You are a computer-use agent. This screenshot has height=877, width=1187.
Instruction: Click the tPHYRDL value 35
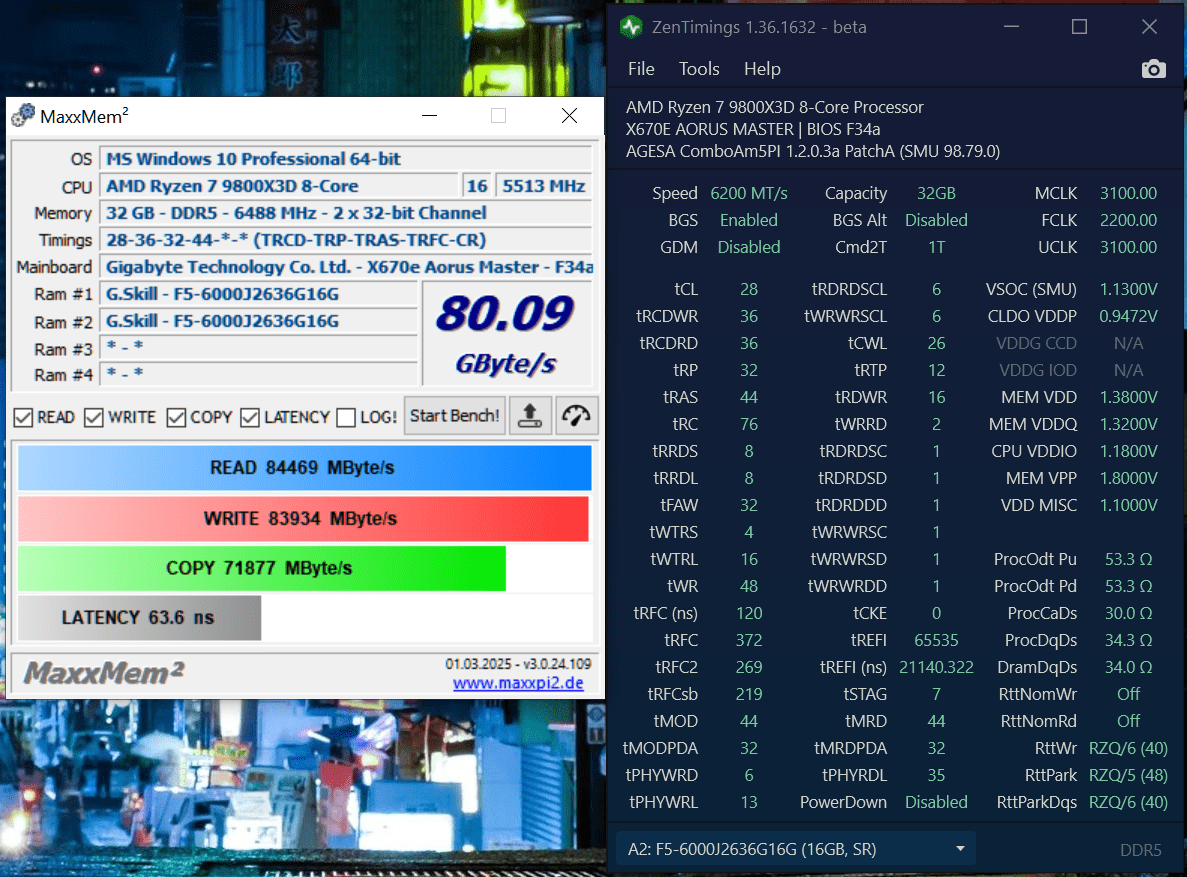936,776
